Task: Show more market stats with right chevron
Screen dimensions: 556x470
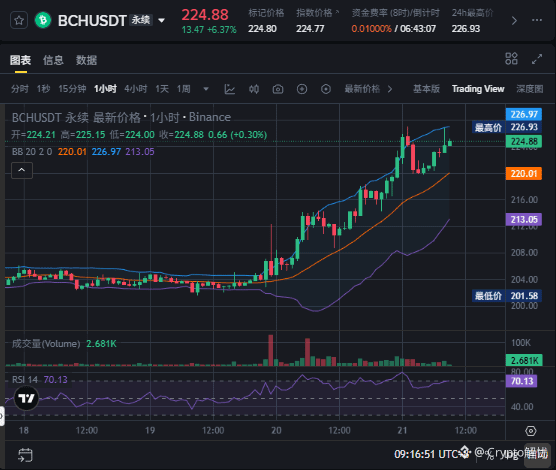Action: pos(514,21)
